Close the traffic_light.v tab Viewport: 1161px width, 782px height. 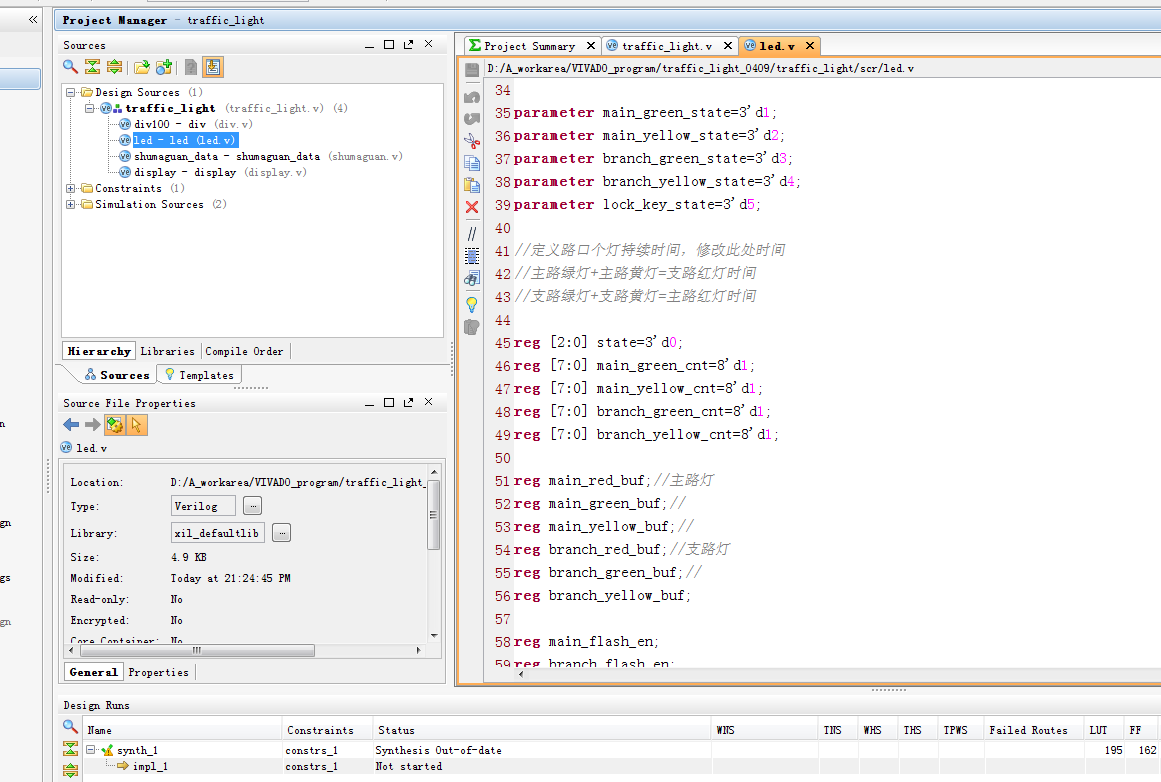tap(728, 46)
